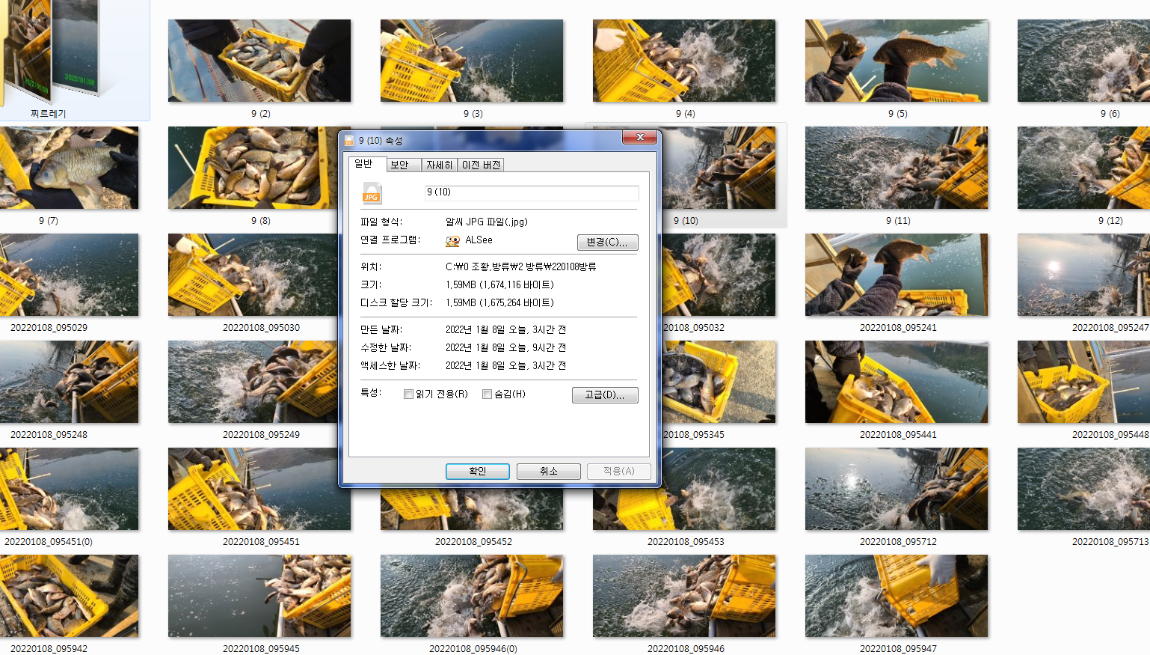The width and height of the screenshot is (1150, 655).
Task: Select image 20220108_095946(0)
Action: [x=472, y=596]
